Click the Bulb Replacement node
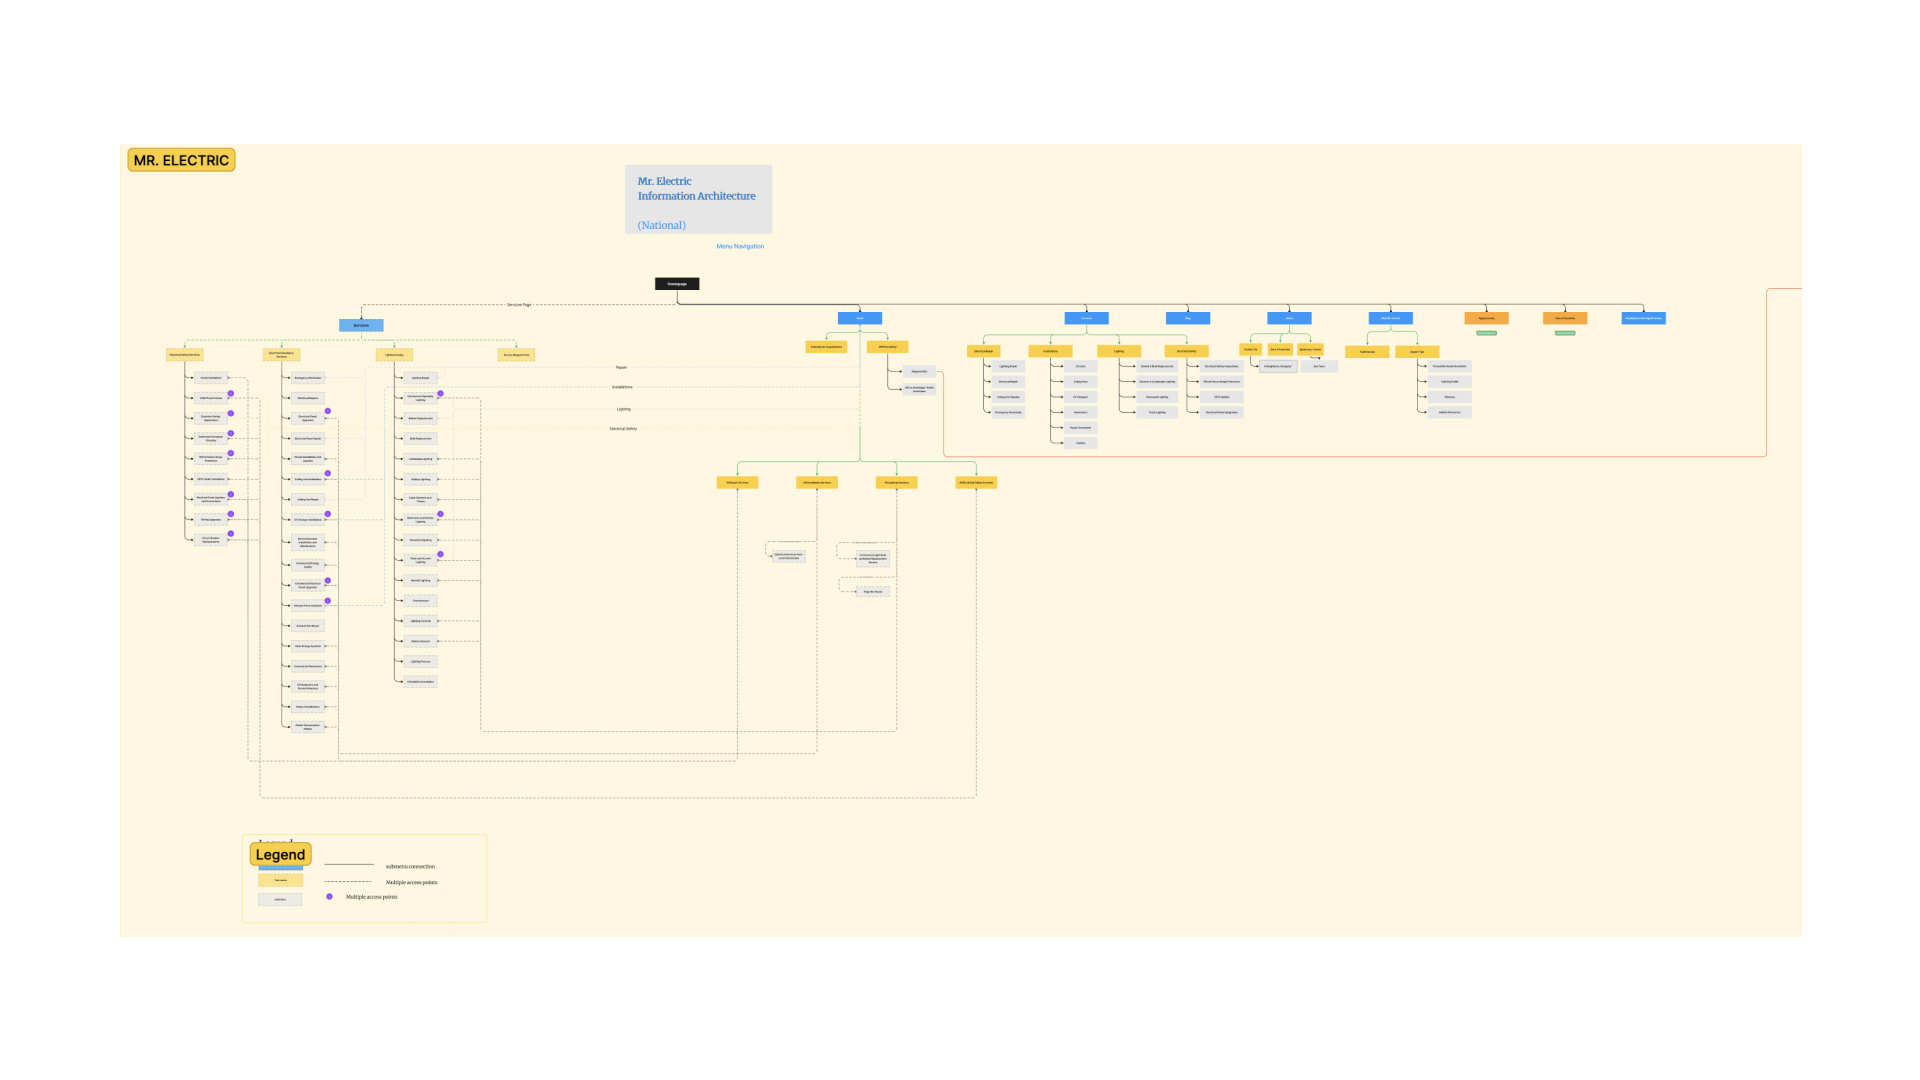 (x=420, y=438)
